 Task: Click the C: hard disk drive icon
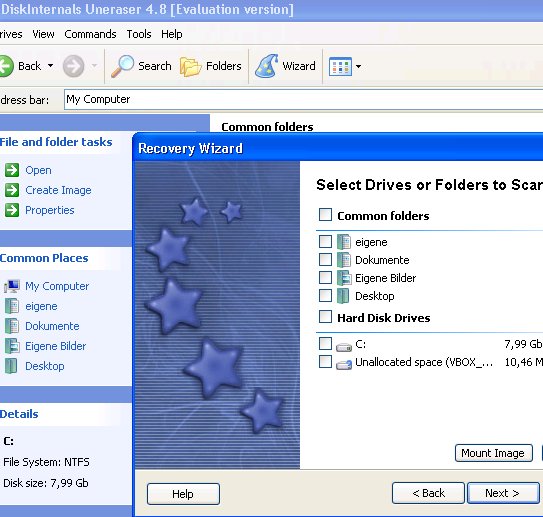(344, 346)
